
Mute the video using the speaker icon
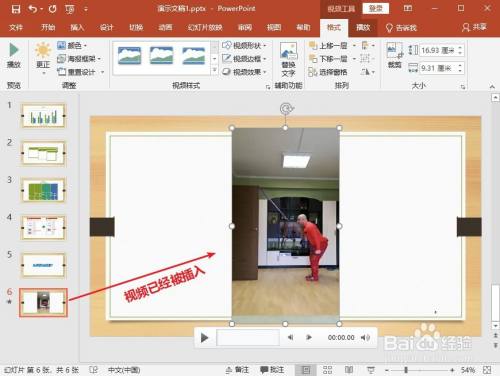[365, 338]
